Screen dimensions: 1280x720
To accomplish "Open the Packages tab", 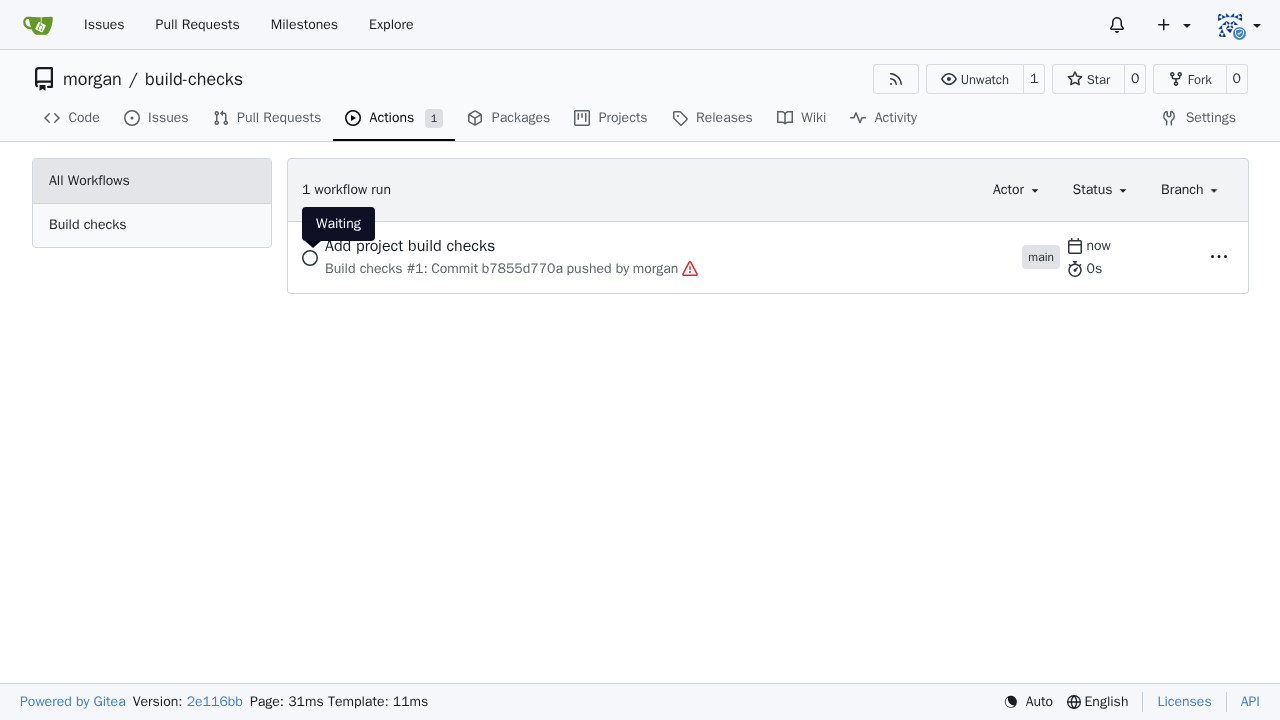I will [x=509, y=118].
